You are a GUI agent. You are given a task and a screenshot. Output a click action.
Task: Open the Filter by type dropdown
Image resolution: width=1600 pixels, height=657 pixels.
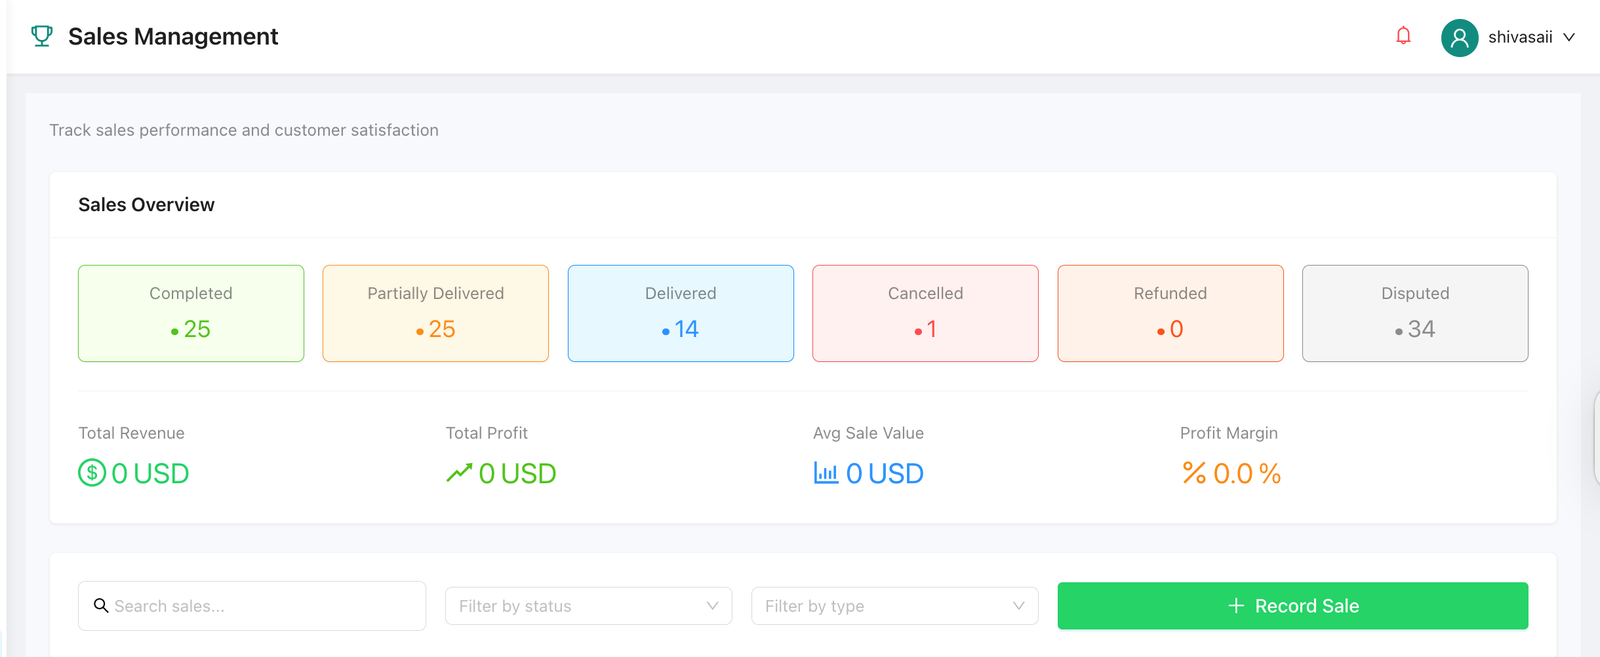(x=894, y=605)
